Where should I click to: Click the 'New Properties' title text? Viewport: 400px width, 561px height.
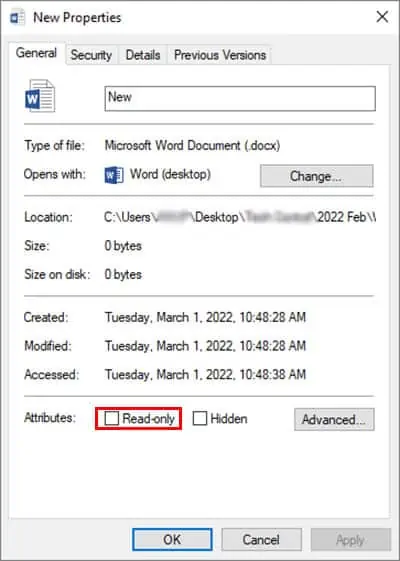coord(77,18)
